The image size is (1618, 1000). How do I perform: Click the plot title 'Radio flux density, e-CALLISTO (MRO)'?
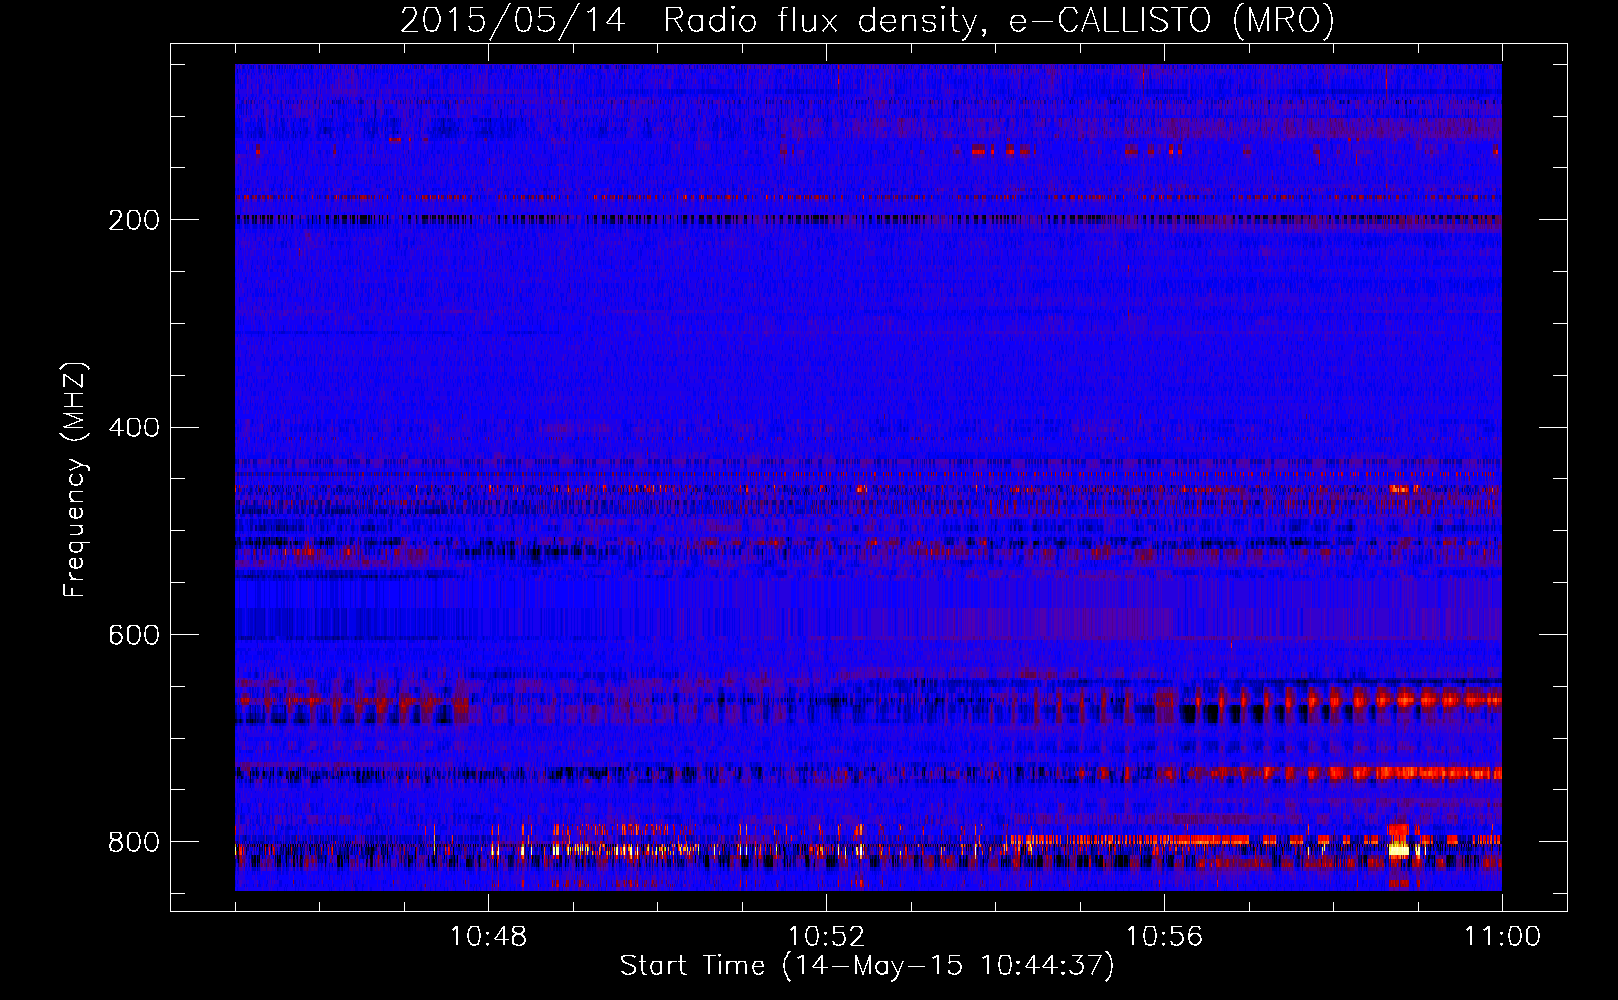tap(998, 20)
